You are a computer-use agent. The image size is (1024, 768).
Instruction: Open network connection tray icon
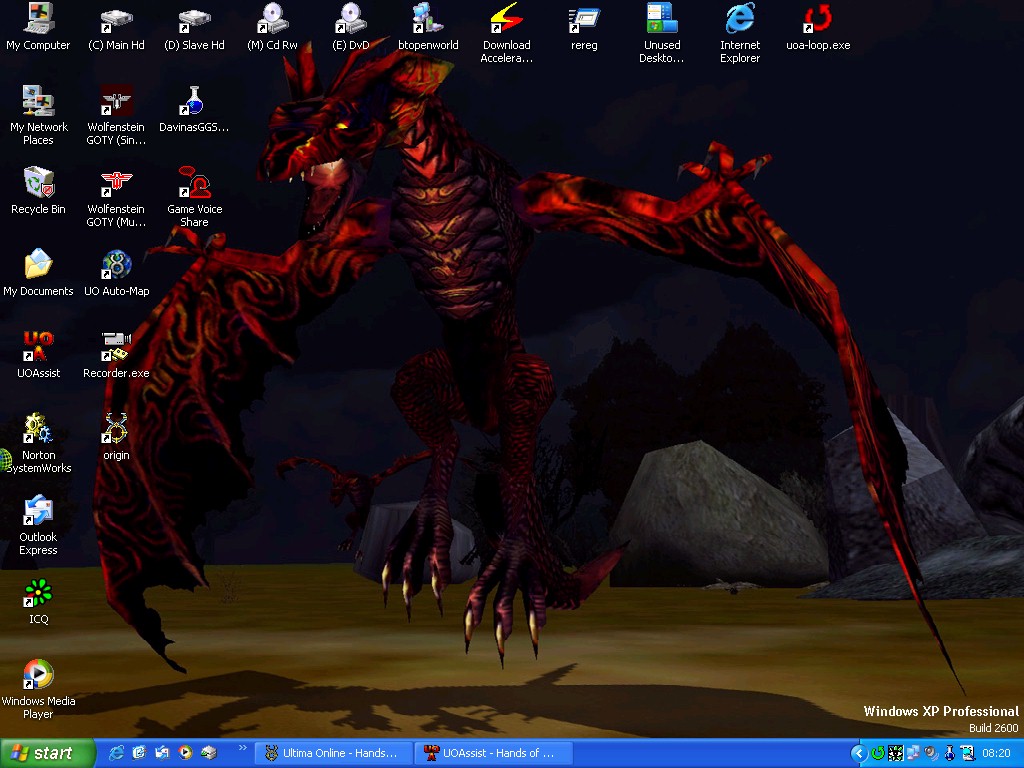click(914, 753)
